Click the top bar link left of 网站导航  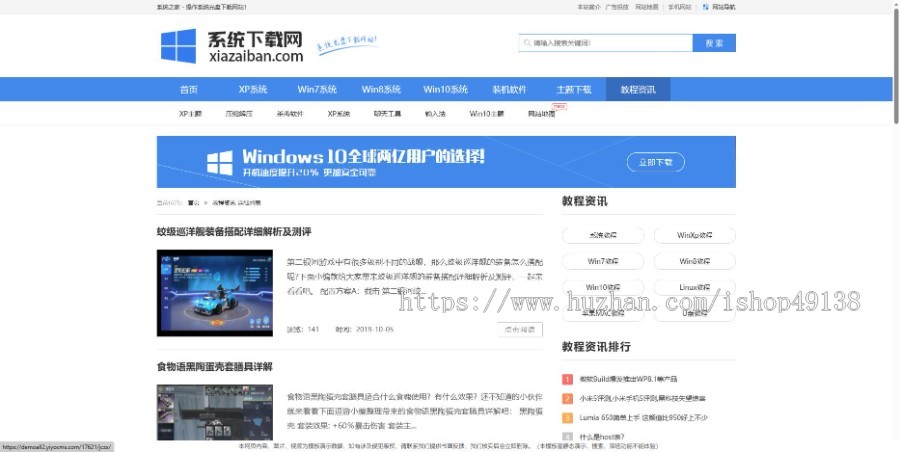(x=680, y=7)
